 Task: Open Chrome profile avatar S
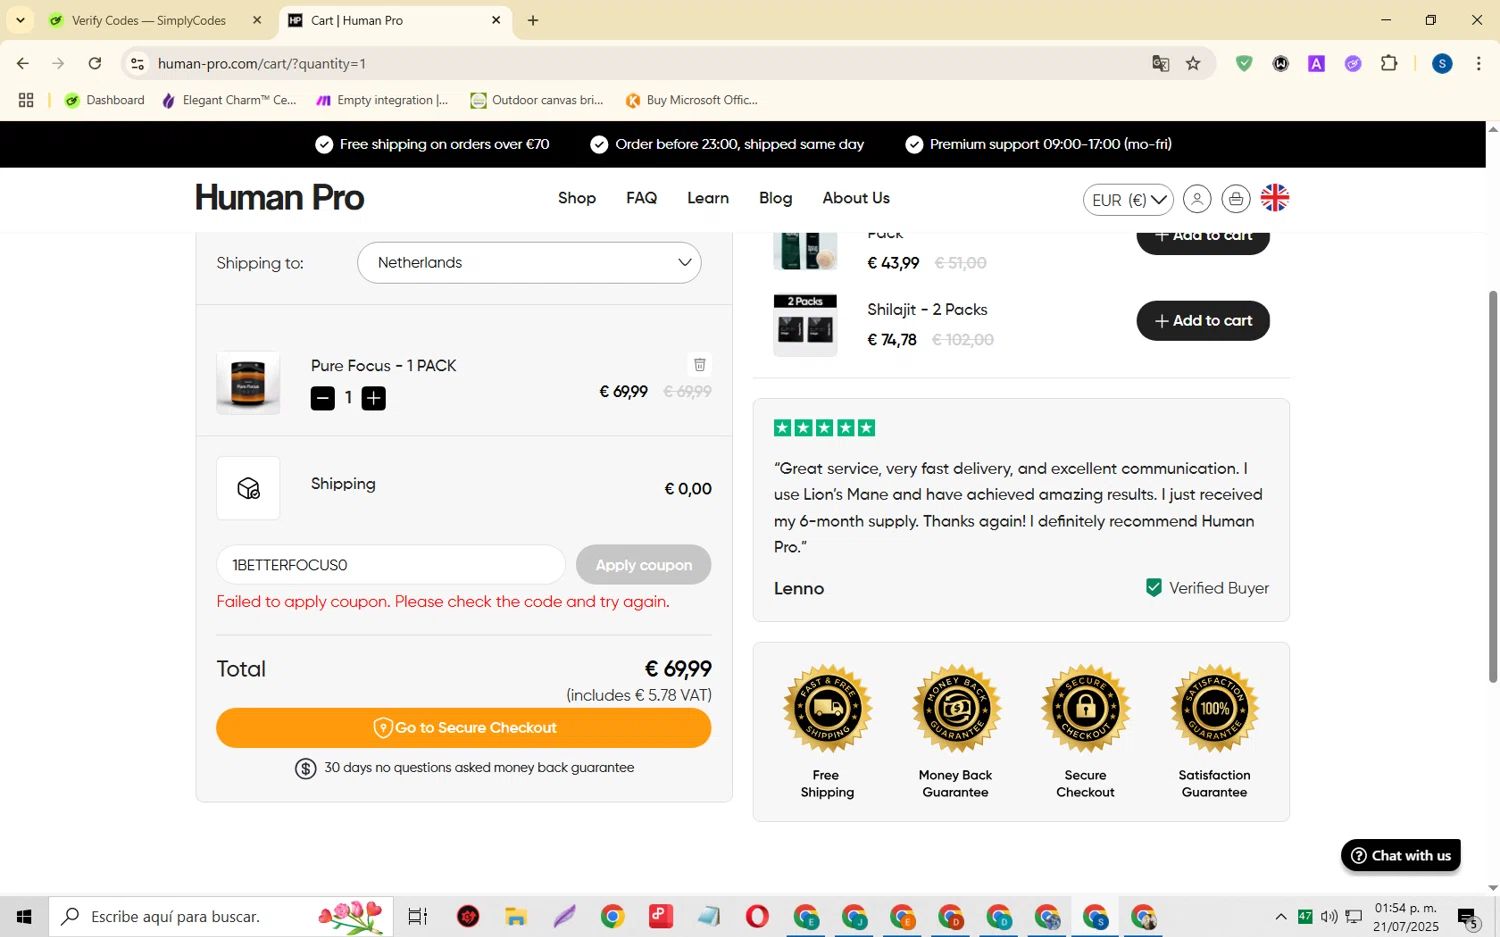click(x=1442, y=63)
